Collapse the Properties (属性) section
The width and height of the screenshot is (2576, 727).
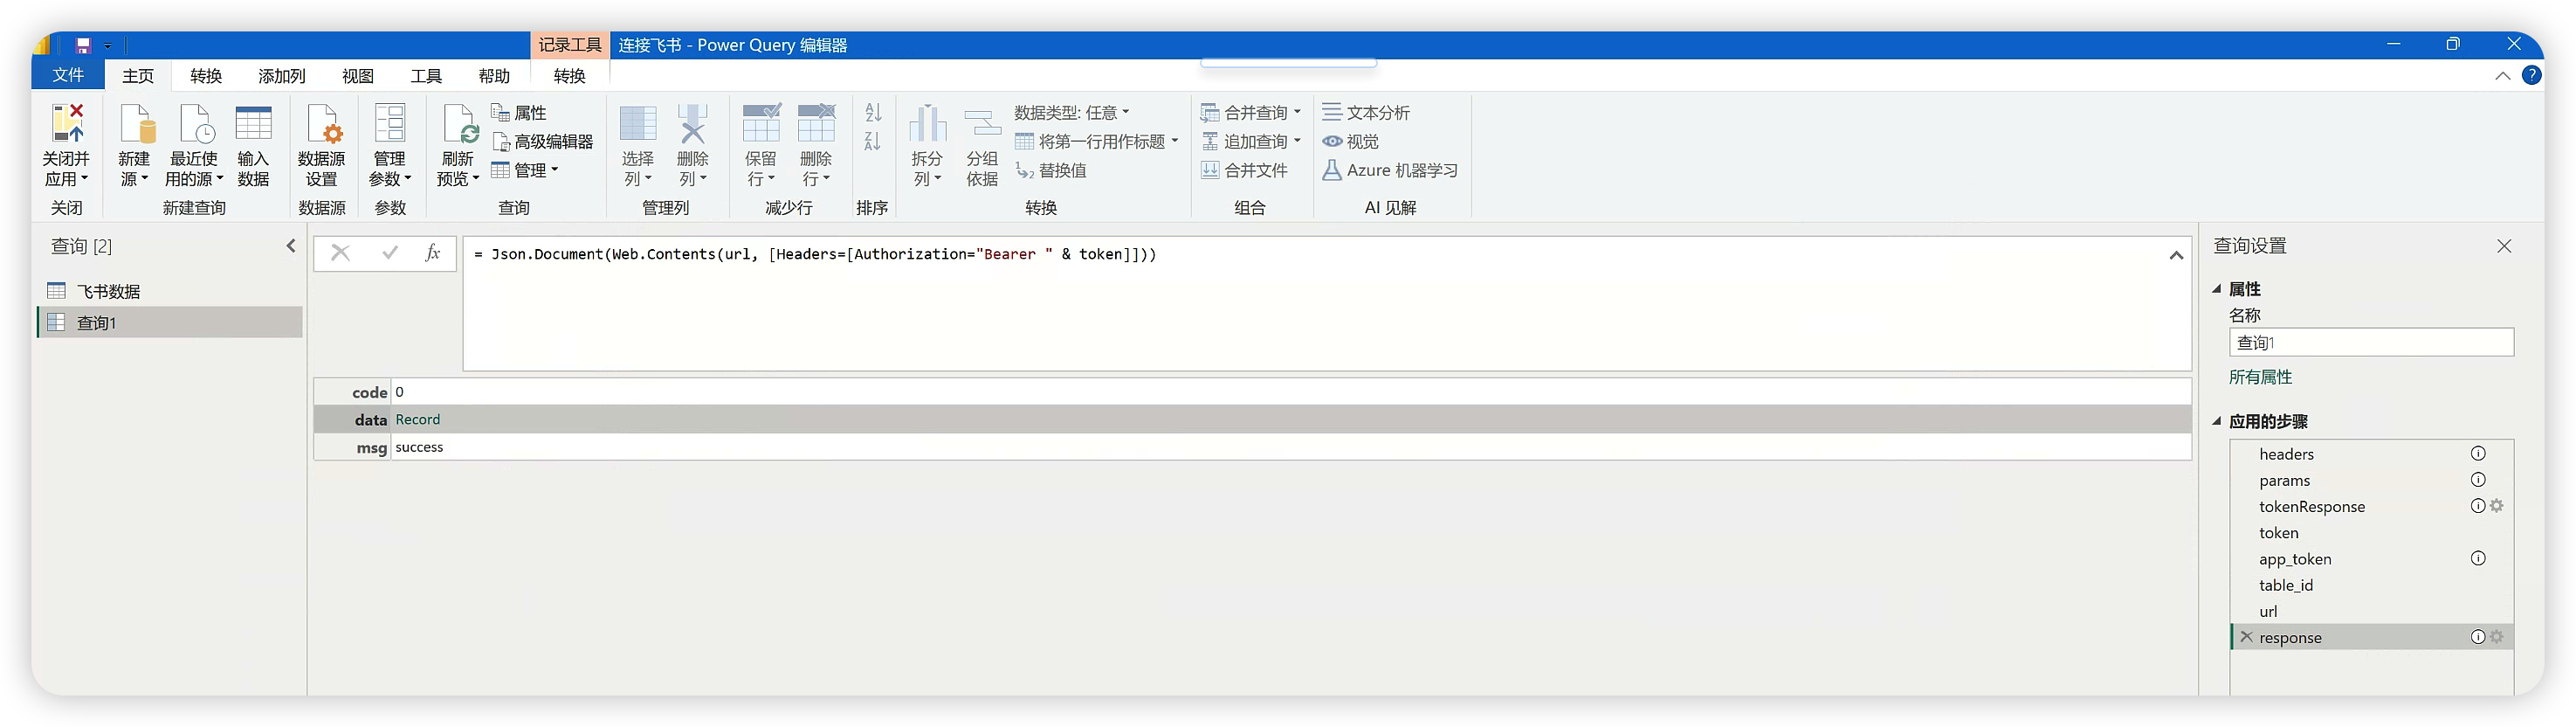pos(2217,288)
